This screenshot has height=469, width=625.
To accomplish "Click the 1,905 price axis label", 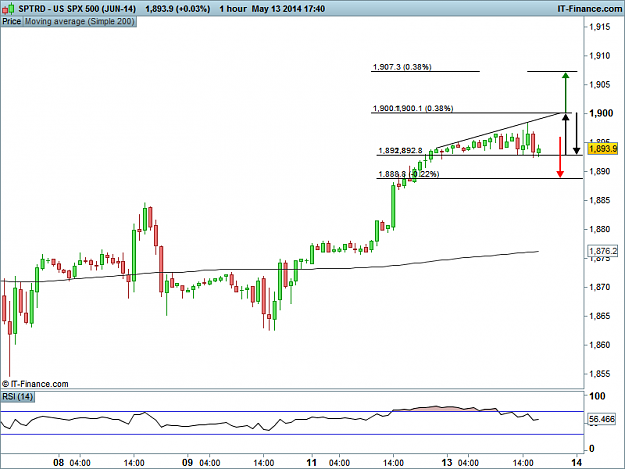I will (599, 85).
